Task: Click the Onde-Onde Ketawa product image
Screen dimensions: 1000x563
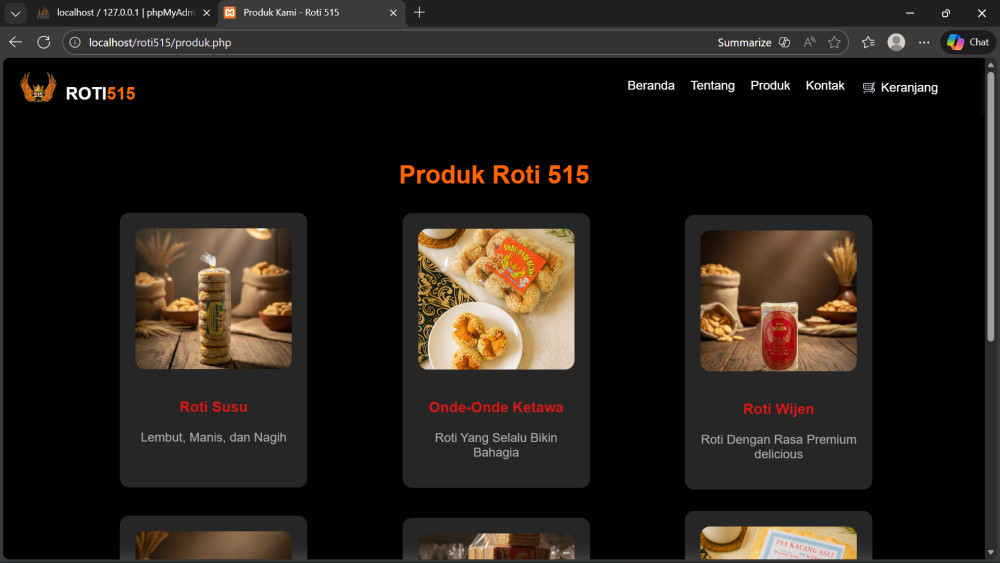Action: tap(496, 299)
